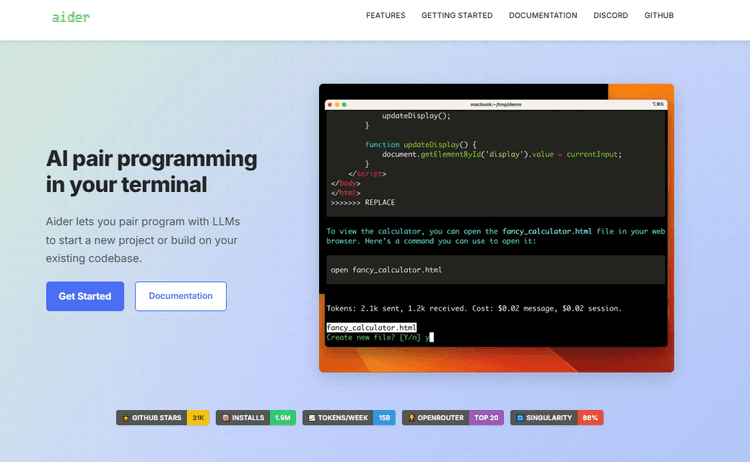Click the chart icon on Tokens/Week badge
Image resolution: width=750 pixels, height=462 pixels.
[x=311, y=418]
